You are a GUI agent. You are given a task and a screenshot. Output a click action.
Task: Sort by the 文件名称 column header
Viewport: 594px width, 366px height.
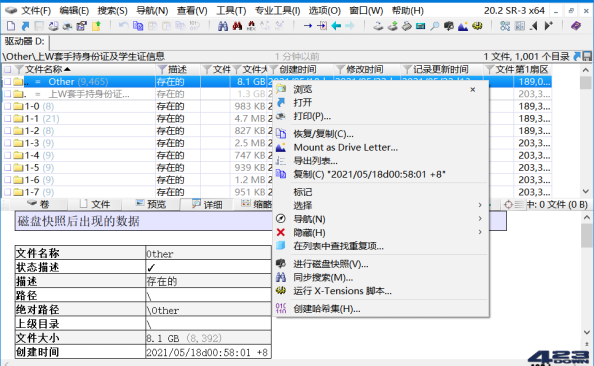pos(47,69)
